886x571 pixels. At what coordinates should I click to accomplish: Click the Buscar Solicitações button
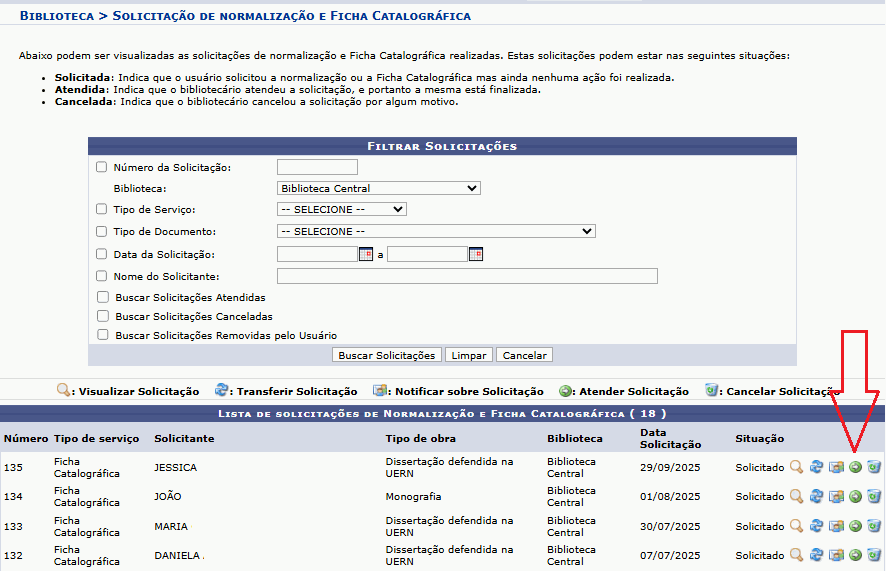point(386,355)
